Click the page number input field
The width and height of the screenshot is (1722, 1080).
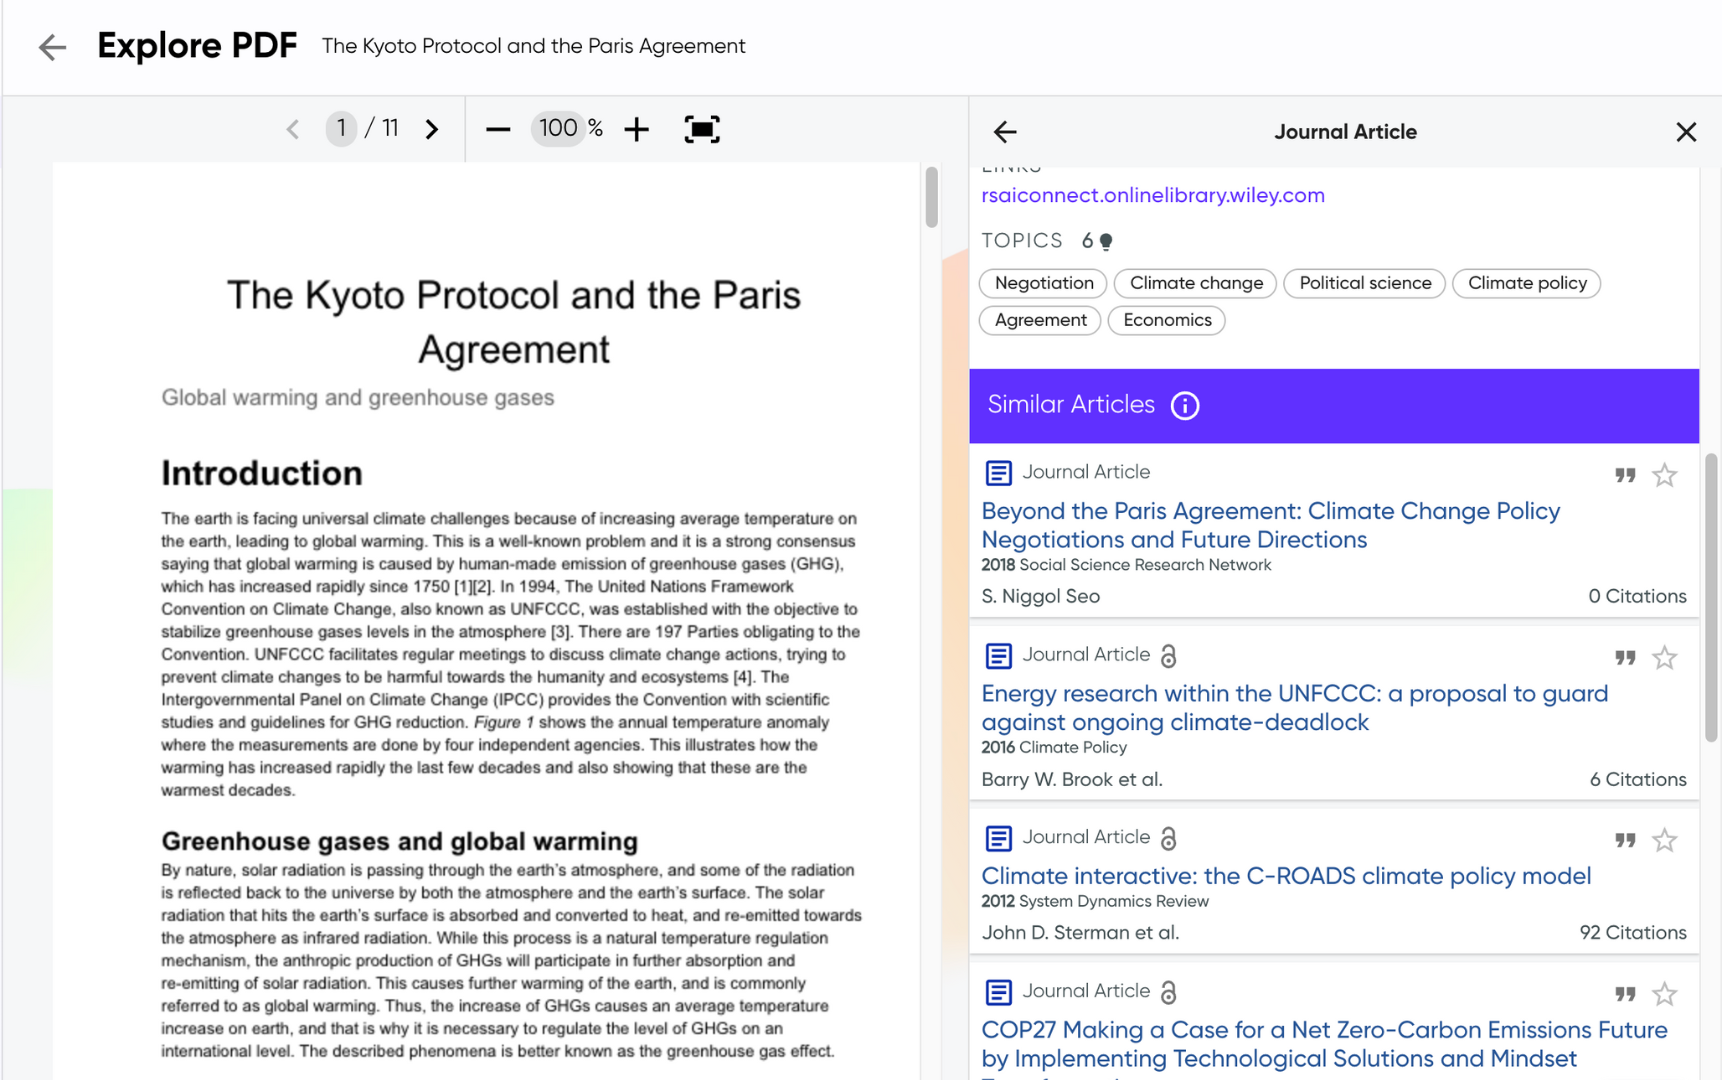pos(341,128)
